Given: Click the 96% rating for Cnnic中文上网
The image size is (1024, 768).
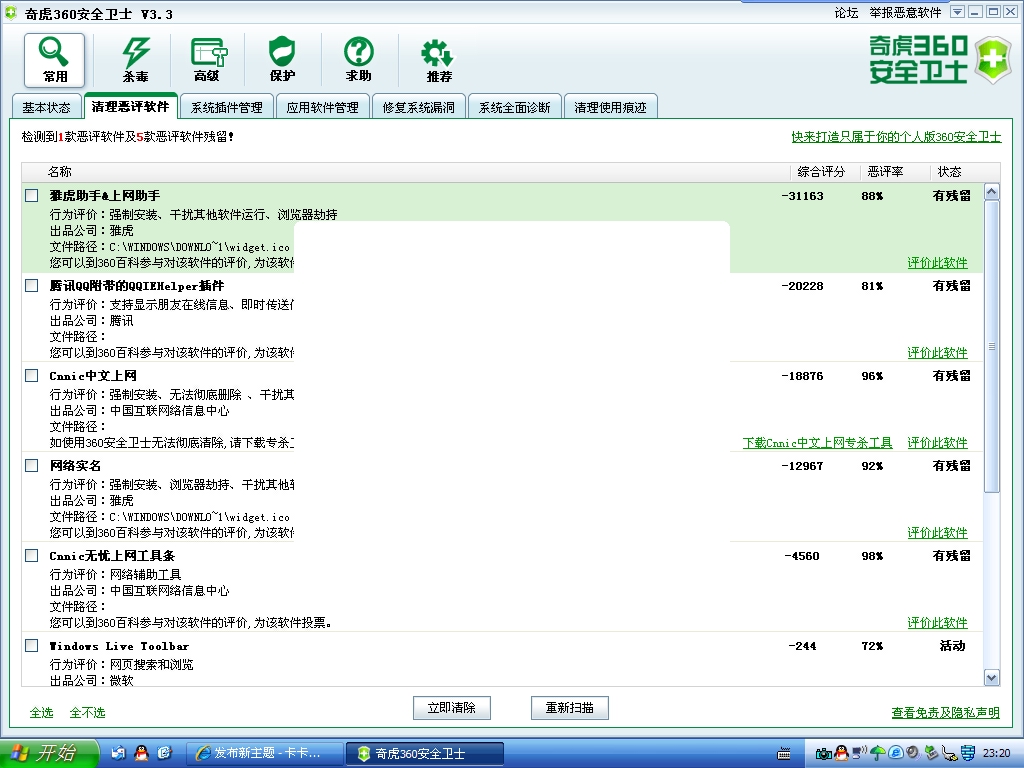Looking at the screenshot, I should pyautogui.click(x=872, y=376).
